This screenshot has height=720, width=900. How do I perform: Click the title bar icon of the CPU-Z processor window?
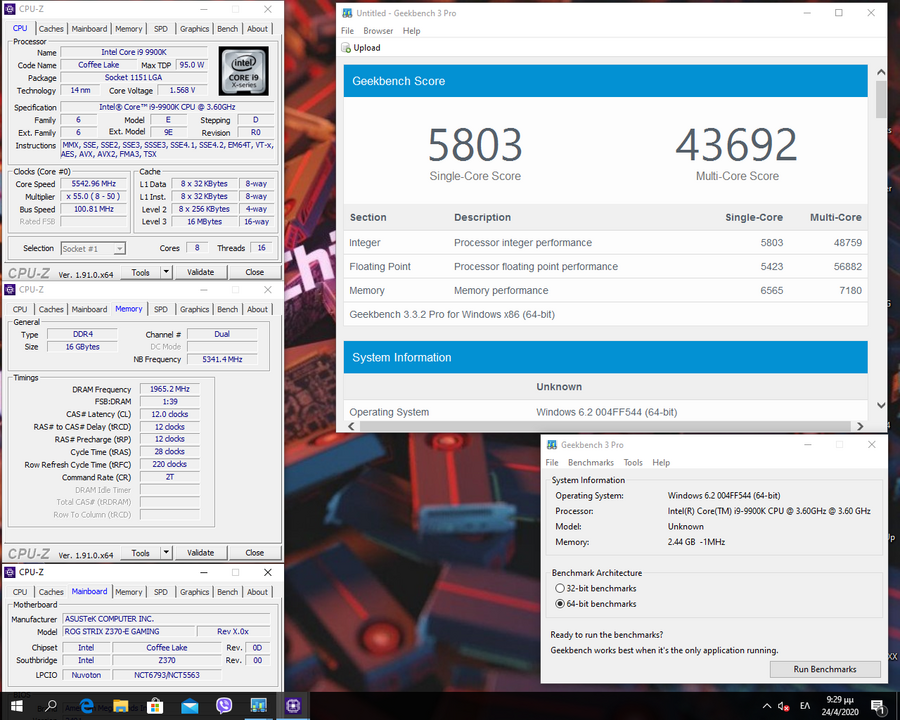pos(10,9)
